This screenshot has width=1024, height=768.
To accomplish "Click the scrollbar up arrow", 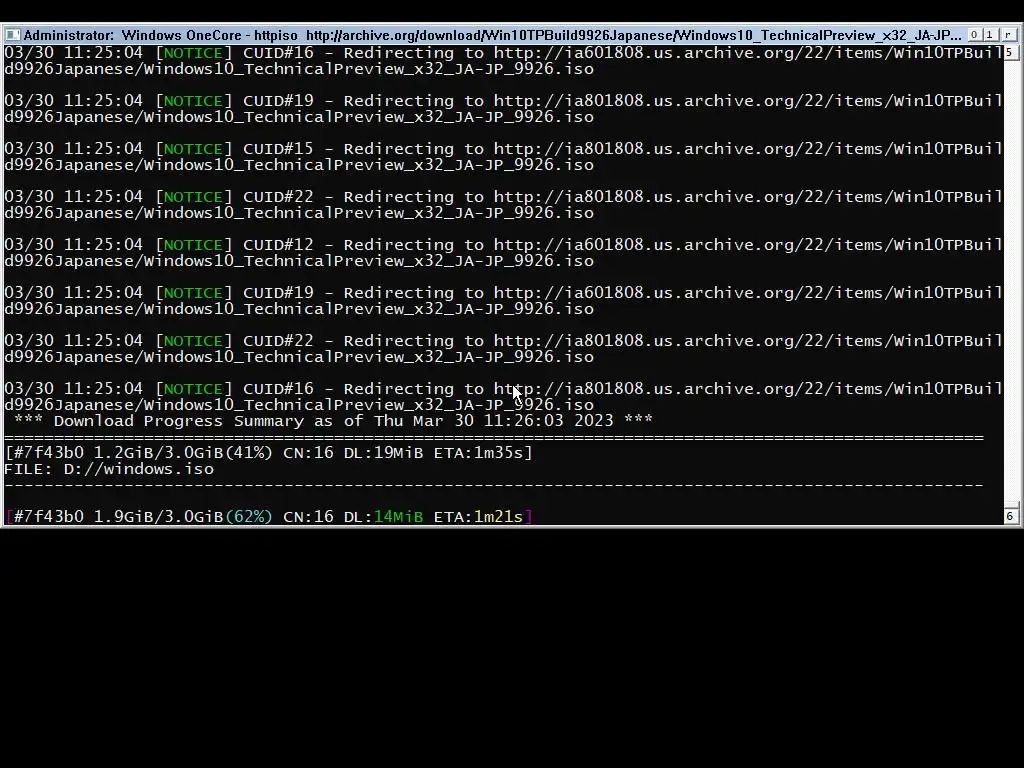I will tap(1010, 52).
